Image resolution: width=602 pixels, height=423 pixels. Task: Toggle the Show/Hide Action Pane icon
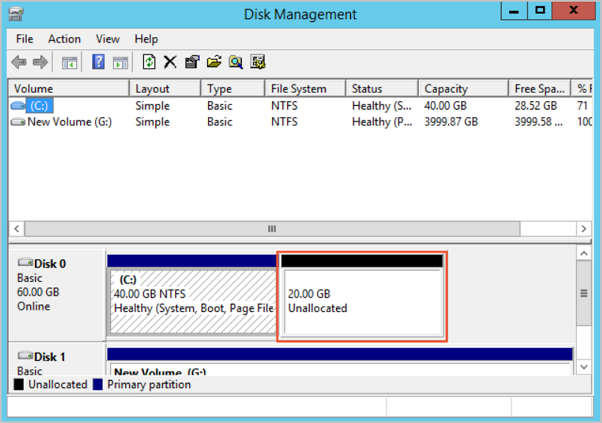pyautogui.click(x=120, y=62)
